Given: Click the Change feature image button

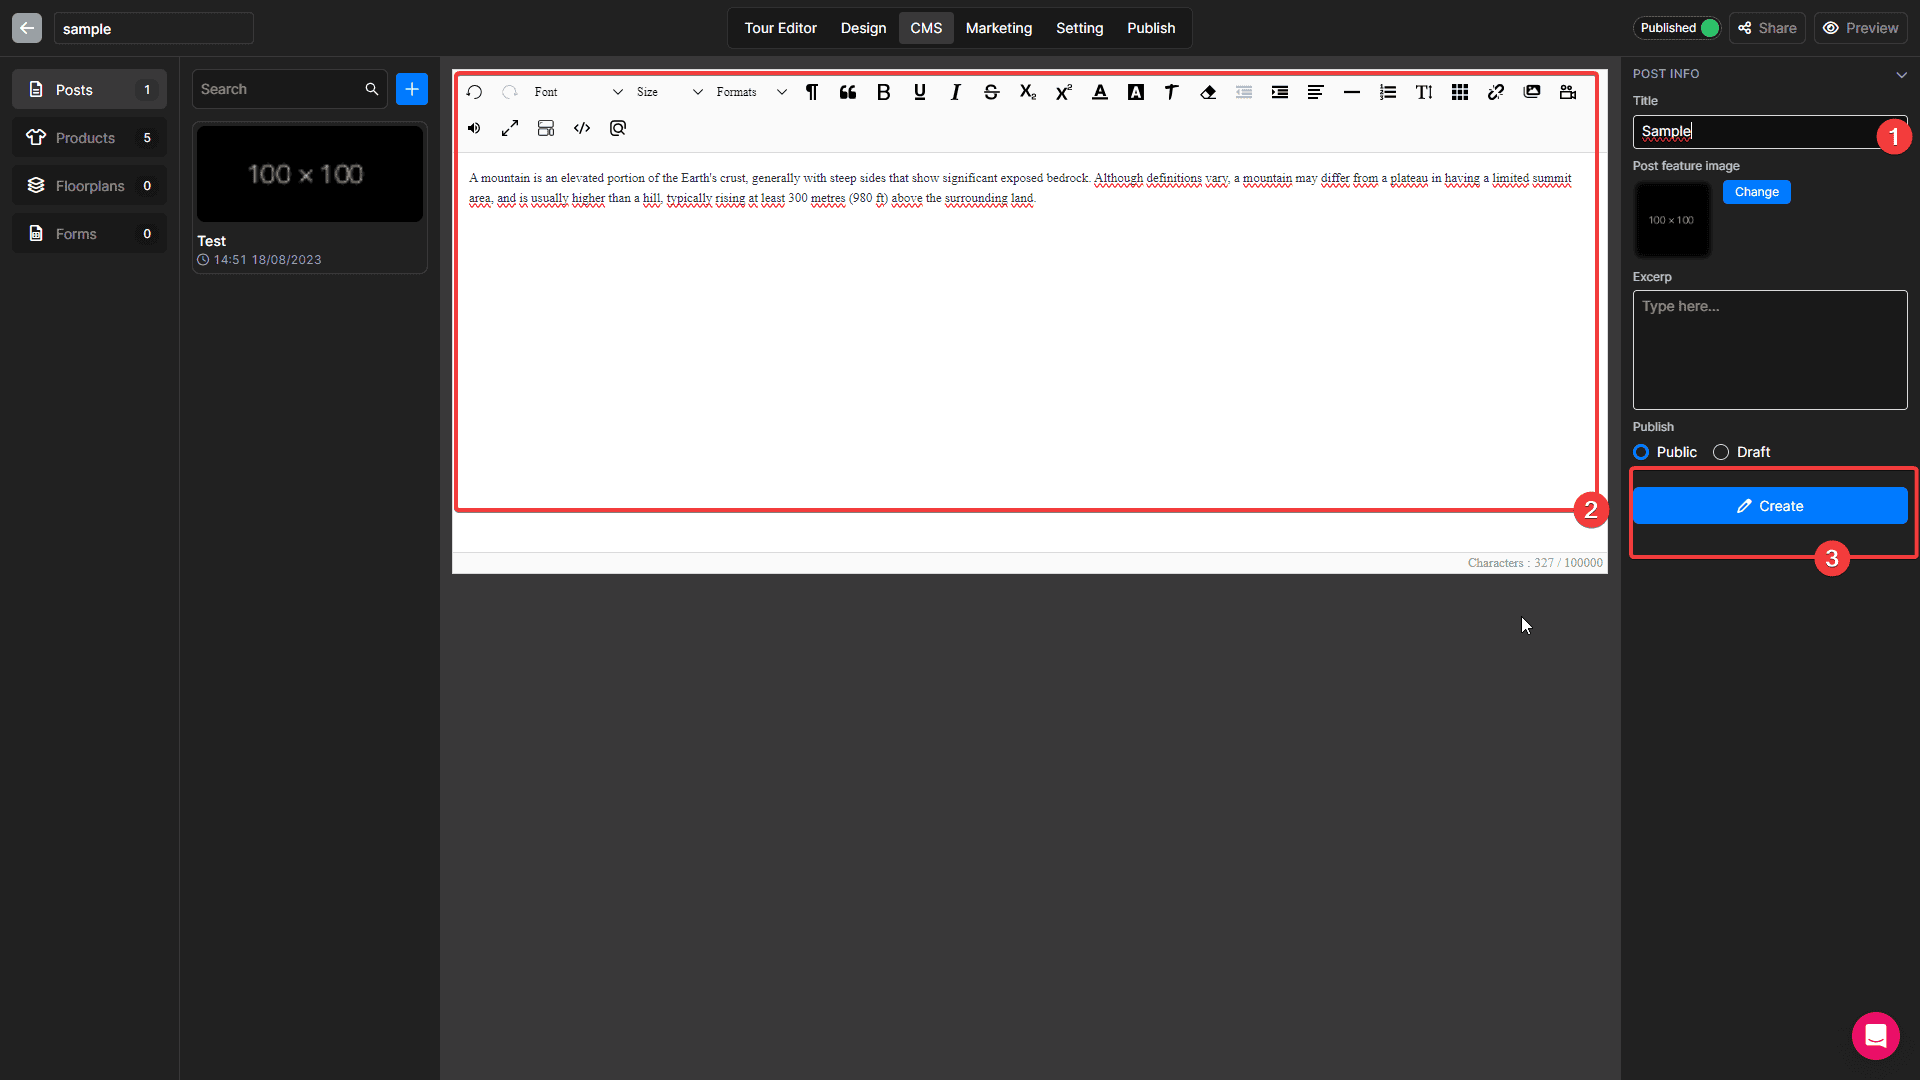Looking at the screenshot, I should tap(1756, 192).
